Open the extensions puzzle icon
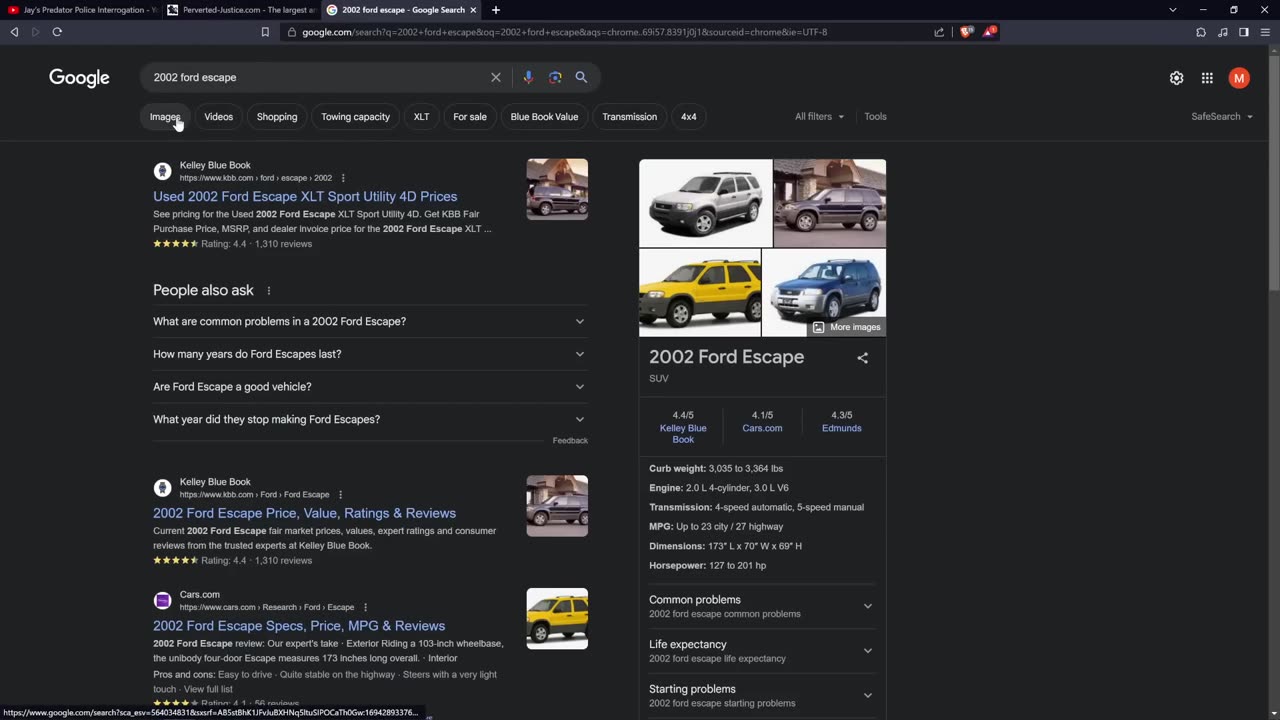 [x=1201, y=32]
